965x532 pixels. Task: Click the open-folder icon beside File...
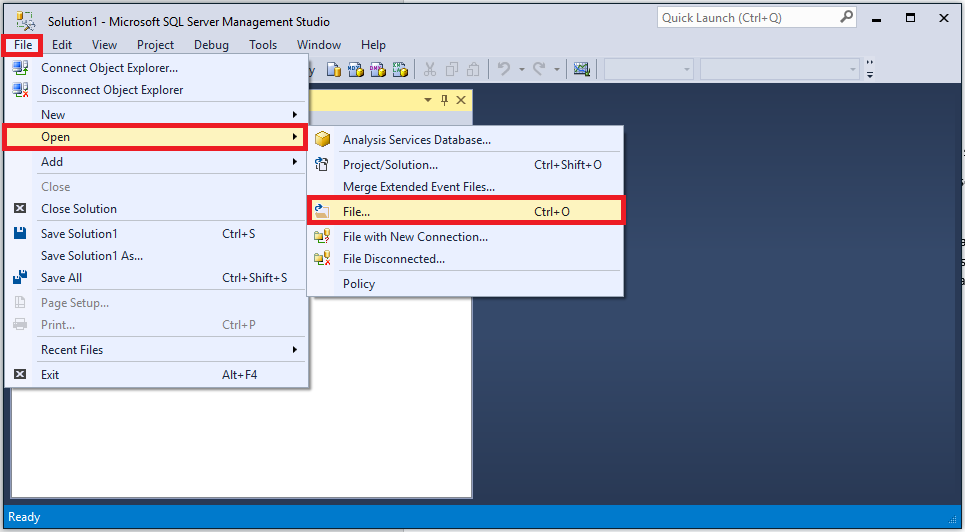point(322,211)
